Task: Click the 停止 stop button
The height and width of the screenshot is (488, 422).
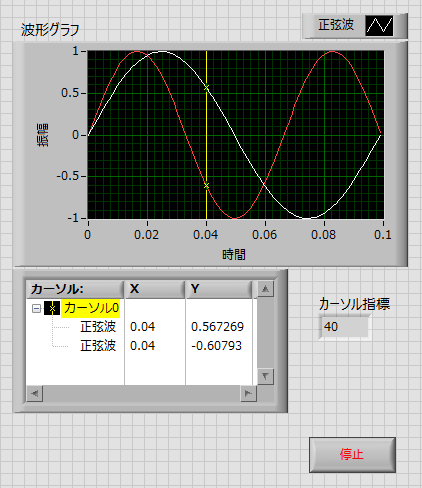Action: click(x=352, y=455)
